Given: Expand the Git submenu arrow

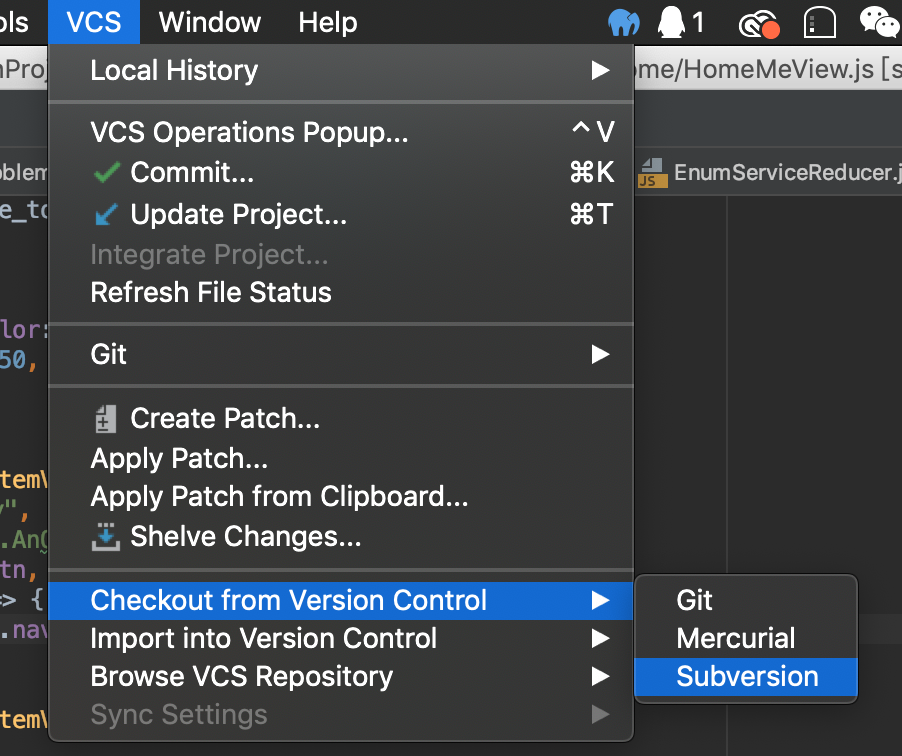Looking at the screenshot, I should (x=600, y=355).
